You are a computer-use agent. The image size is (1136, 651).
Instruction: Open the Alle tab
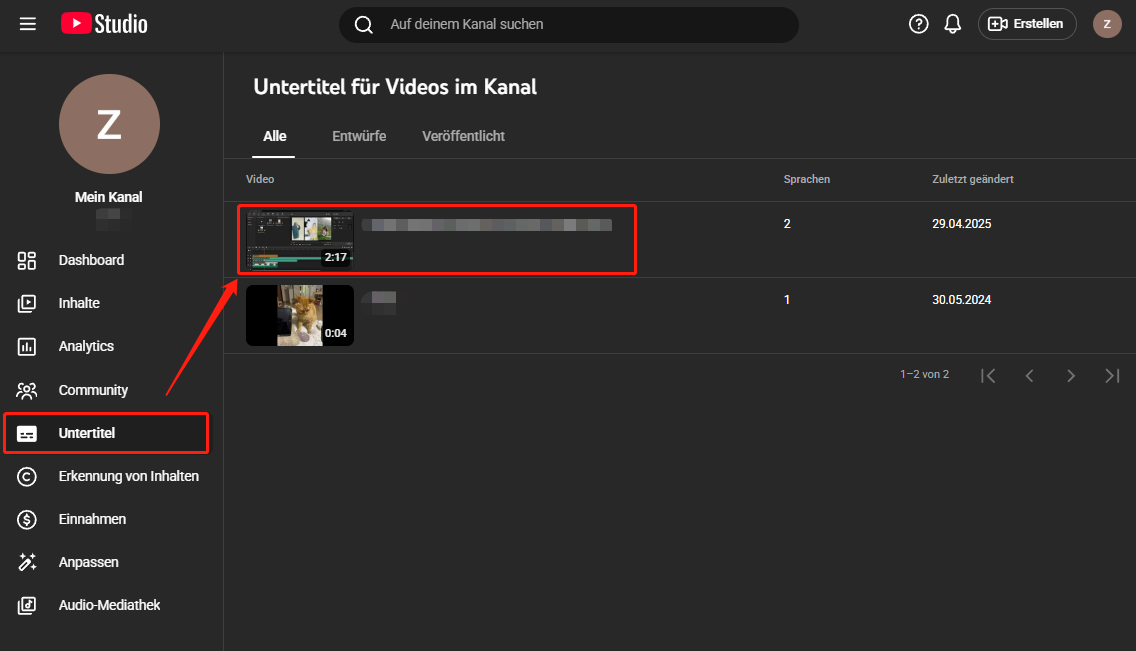pos(274,135)
